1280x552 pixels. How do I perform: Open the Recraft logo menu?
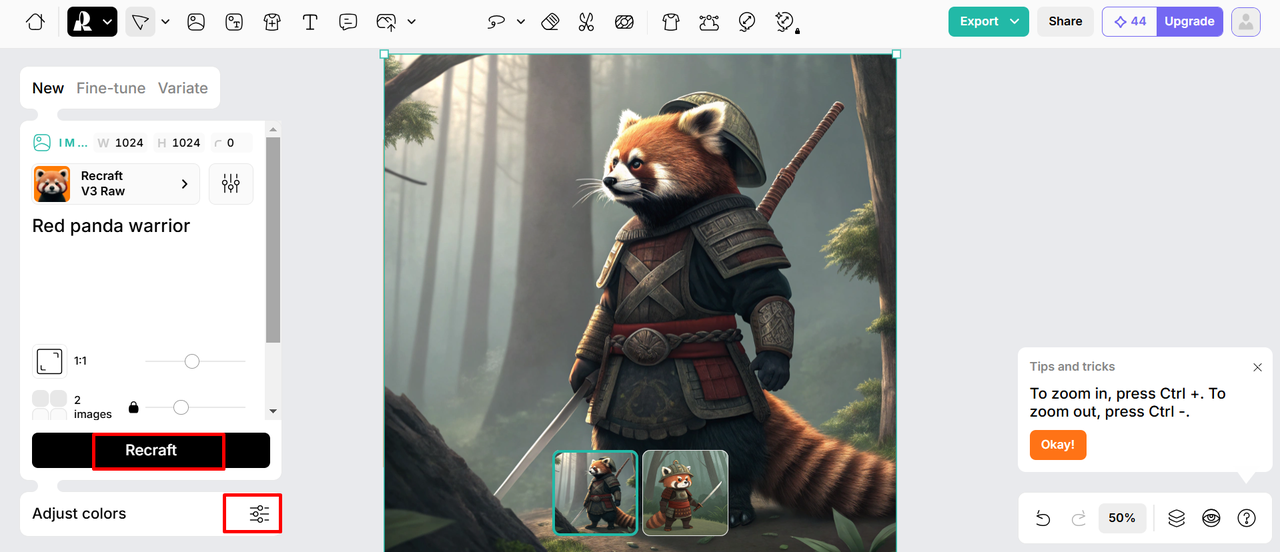[x=92, y=21]
